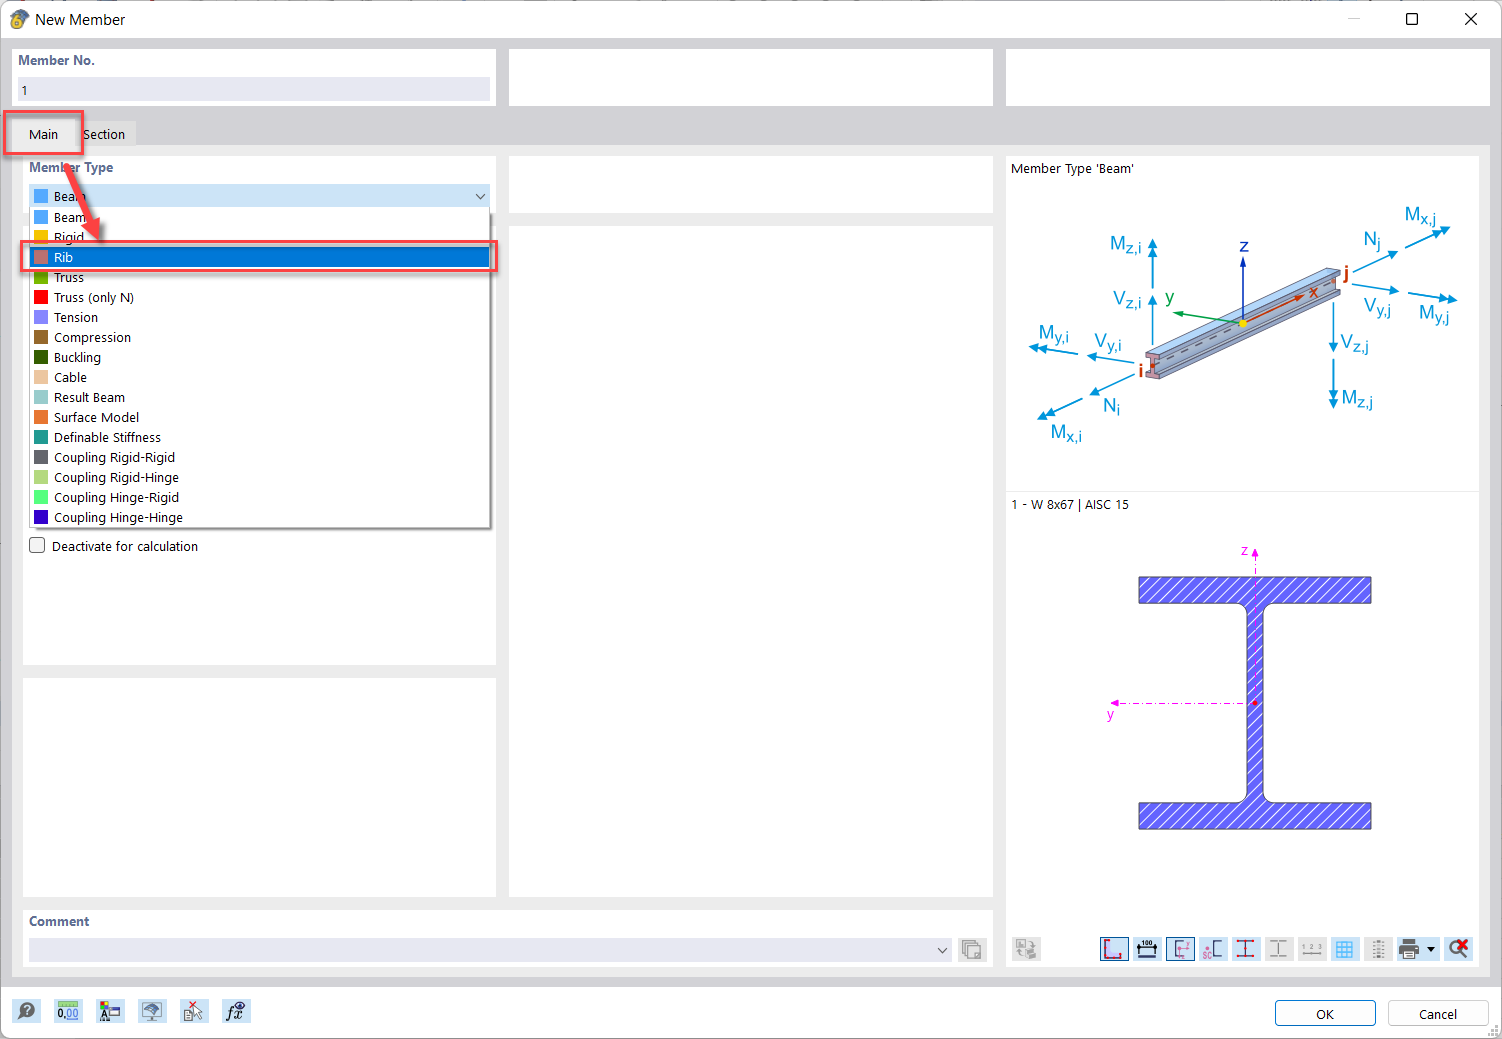
Task: Click the OK button
Action: click(1325, 1013)
